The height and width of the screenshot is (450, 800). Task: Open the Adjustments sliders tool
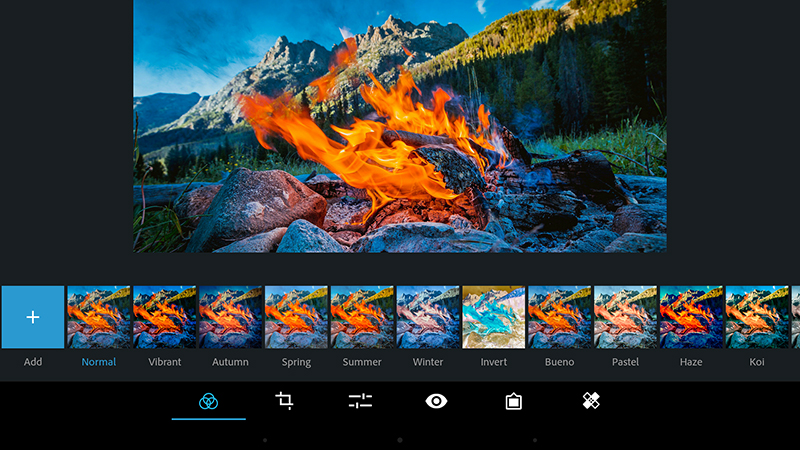click(360, 401)
